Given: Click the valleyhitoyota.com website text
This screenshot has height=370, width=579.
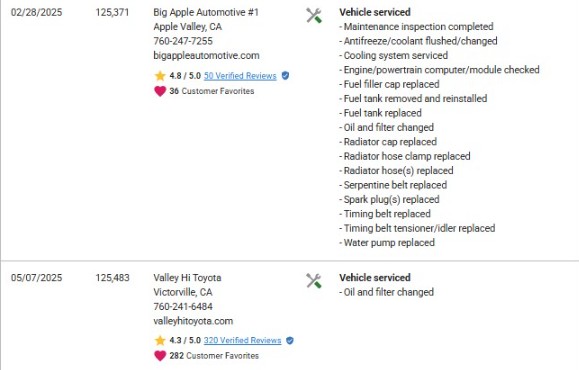Looking at the screenshot, I should [x=193, y=321].
